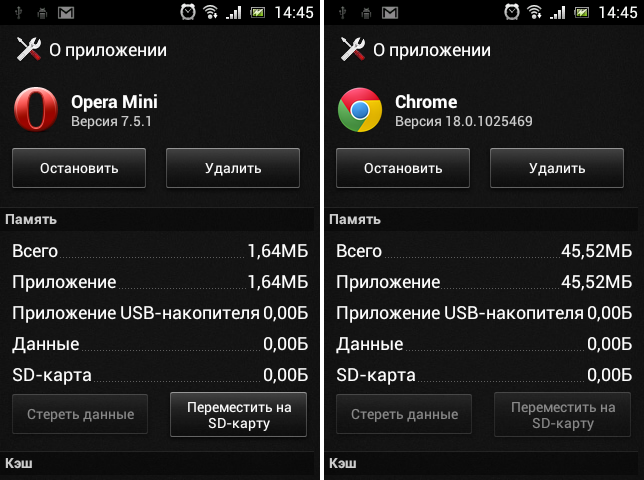The image size is (644, 480).
Task: Tap Wi-Fi icon in right status bar
Action: tap(534, 13)
